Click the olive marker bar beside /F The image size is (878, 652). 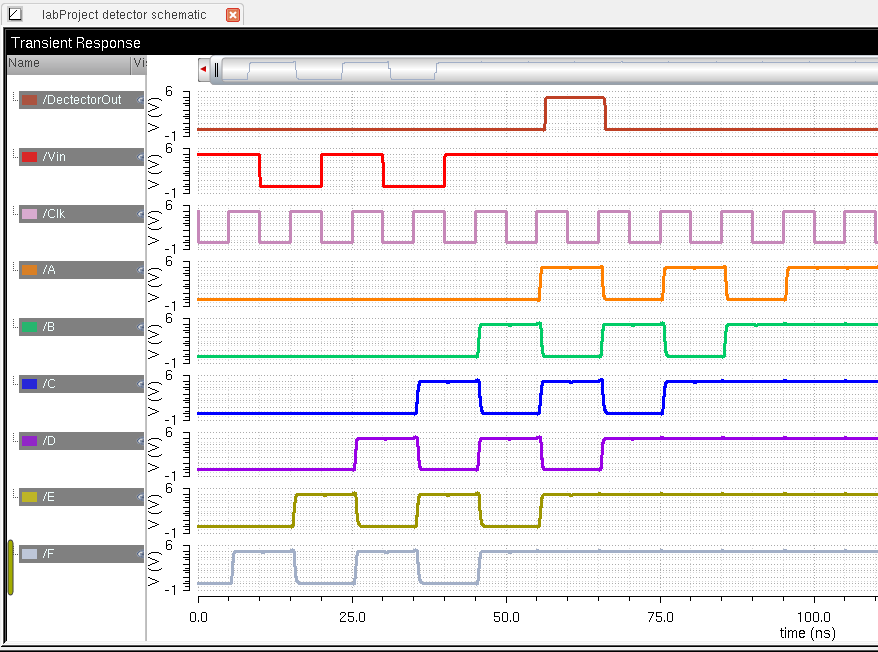point(11,567)
